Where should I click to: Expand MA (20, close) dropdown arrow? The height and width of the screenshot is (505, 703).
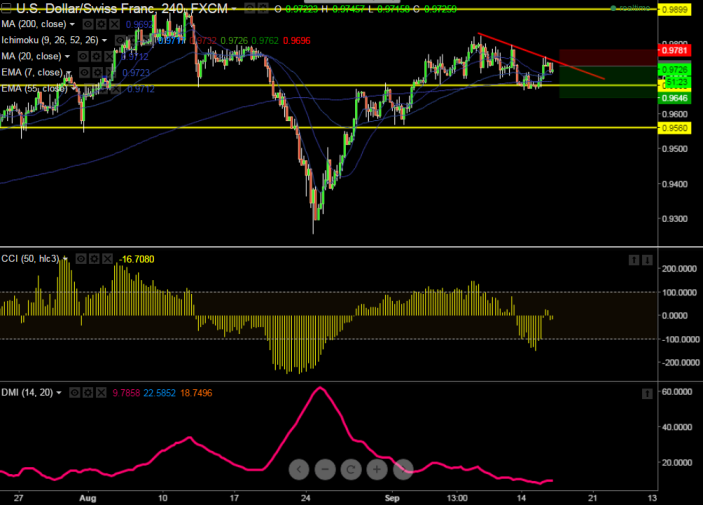pos(67,57)
